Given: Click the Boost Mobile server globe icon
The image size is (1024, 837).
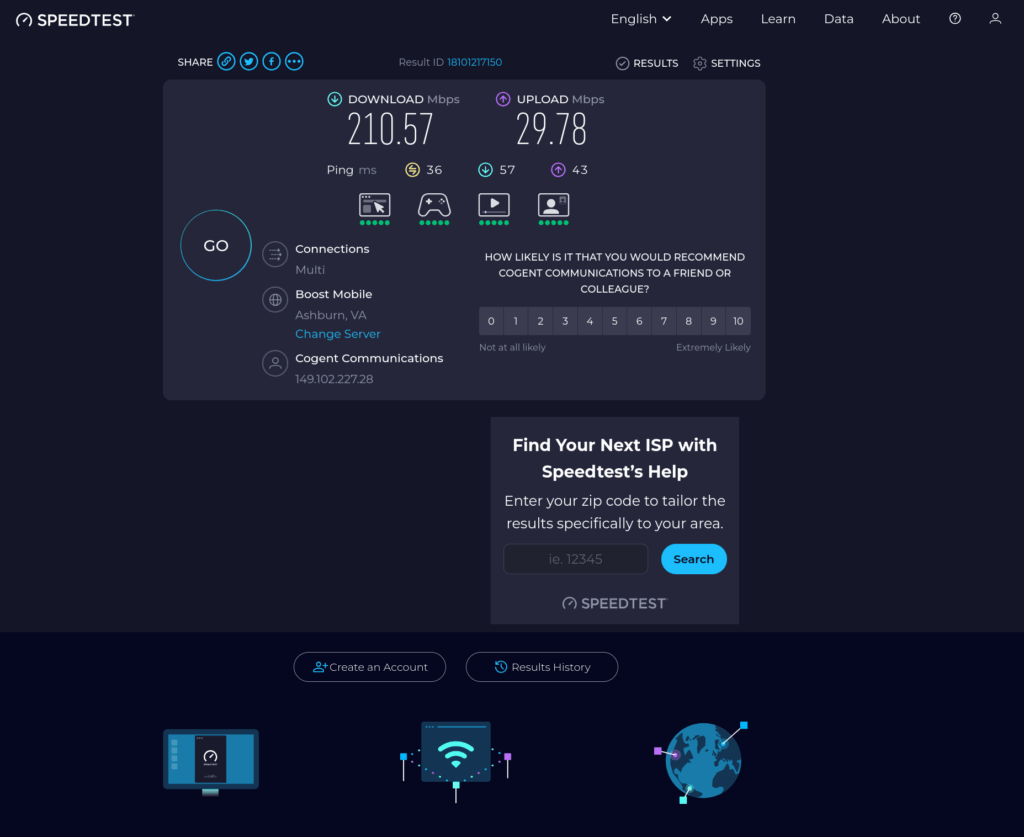Looking at the screenshot, I should point(275,300).
